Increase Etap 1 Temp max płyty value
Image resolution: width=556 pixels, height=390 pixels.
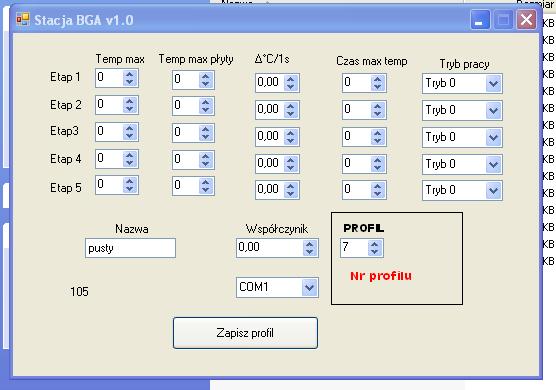(x=206, y=76)
